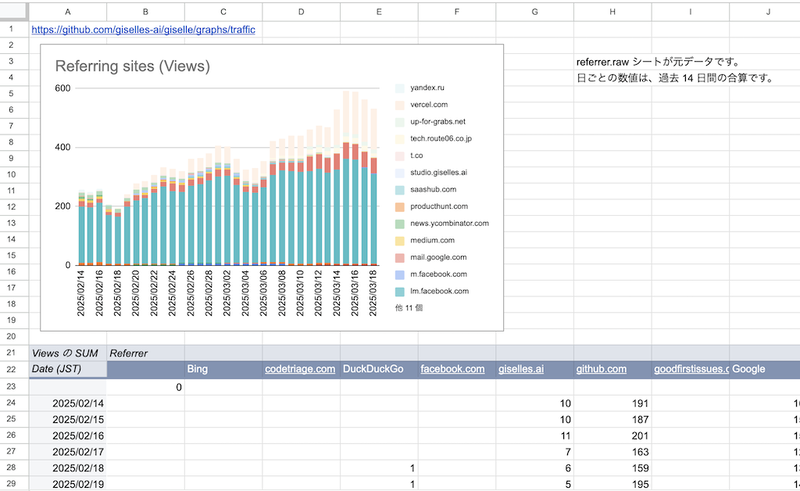Select the news.ycombinator.com legend entry
The image size is (800, 491).
(449, 224)
